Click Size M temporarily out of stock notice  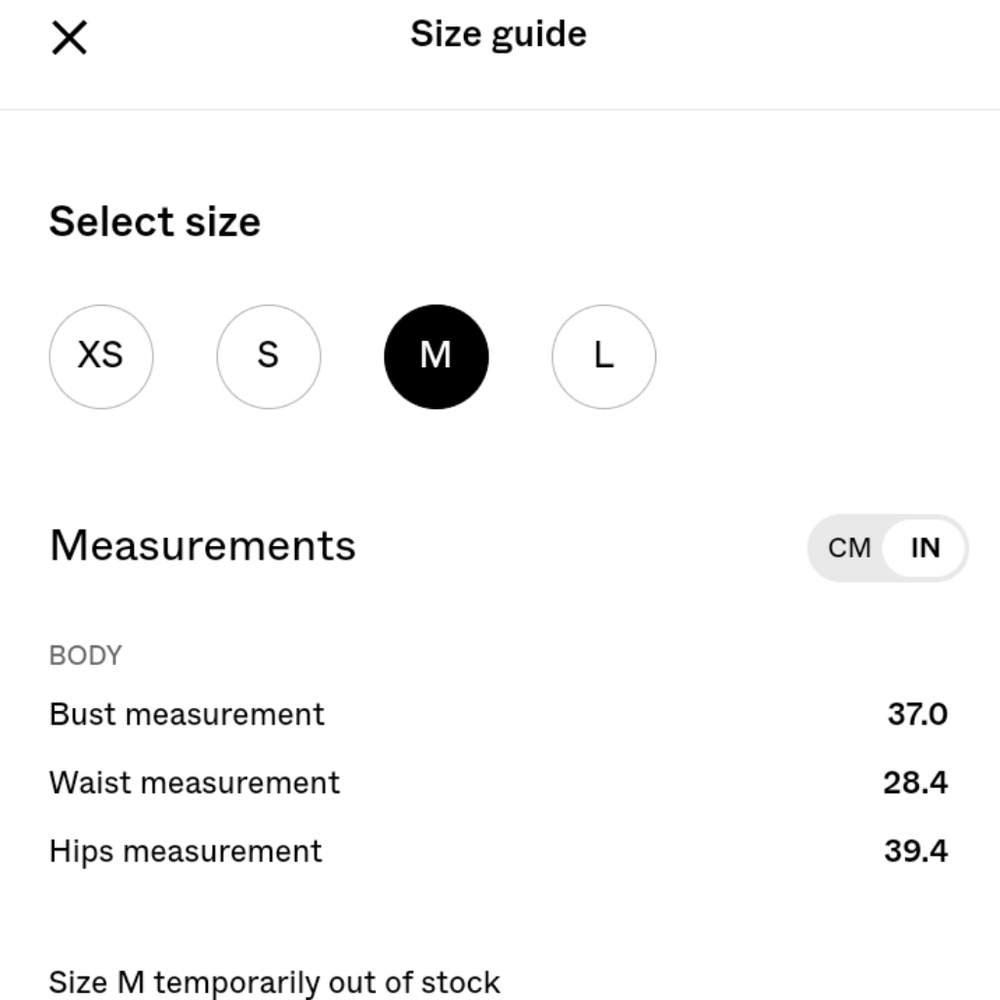click(274, 983)
